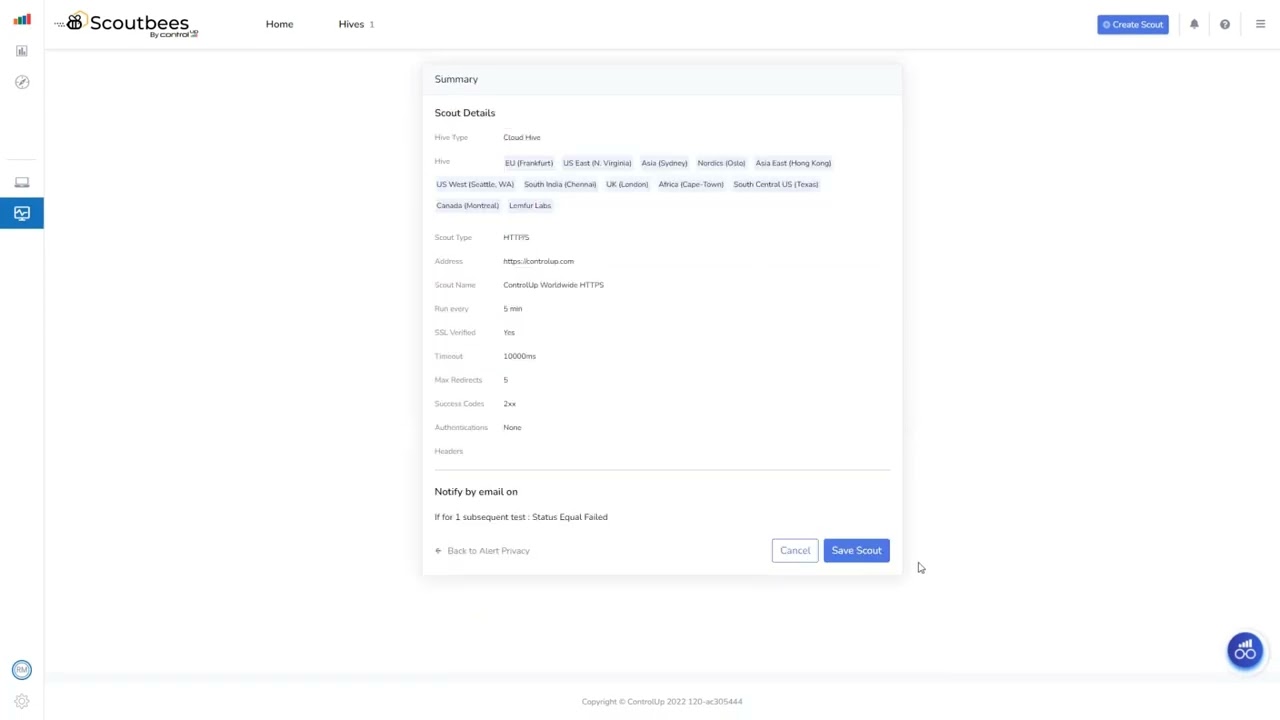Open the Hives tab
1280x720 pixels.
351,24
